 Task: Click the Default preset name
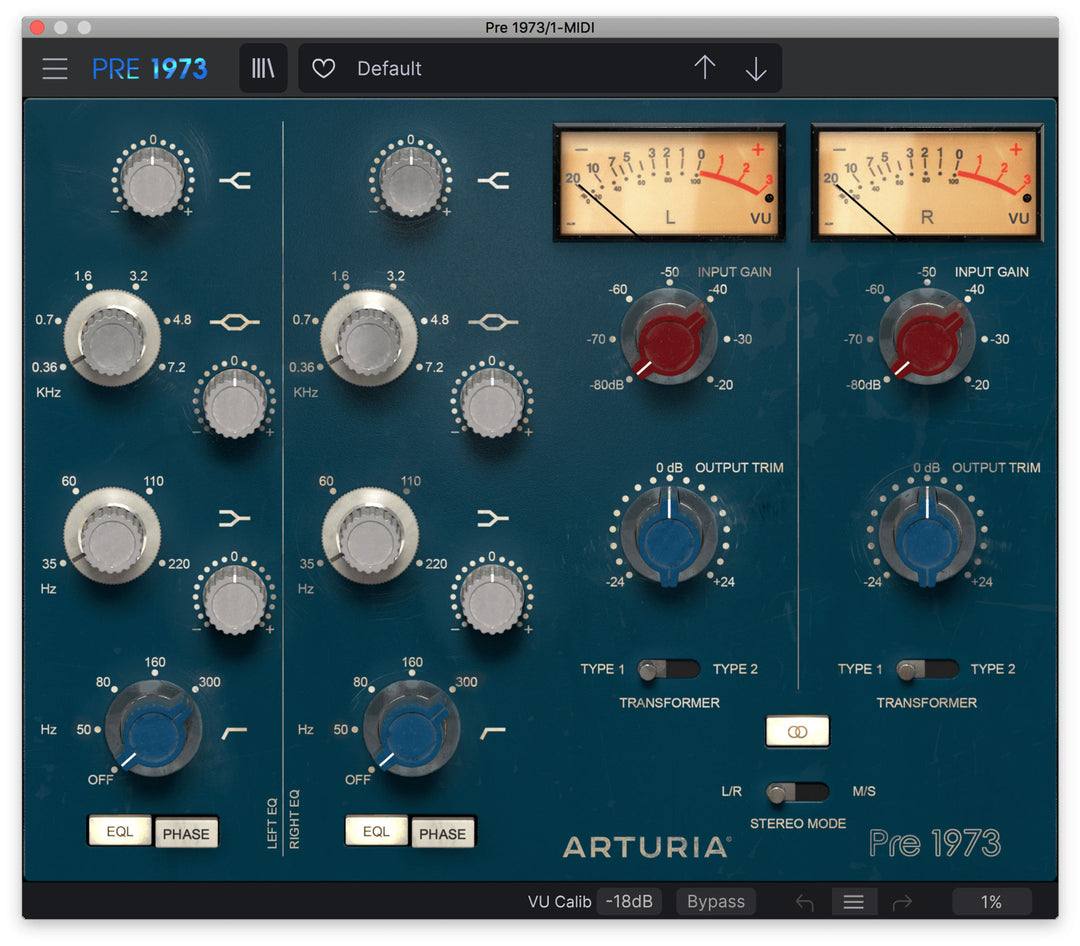[x=389, y=68]
